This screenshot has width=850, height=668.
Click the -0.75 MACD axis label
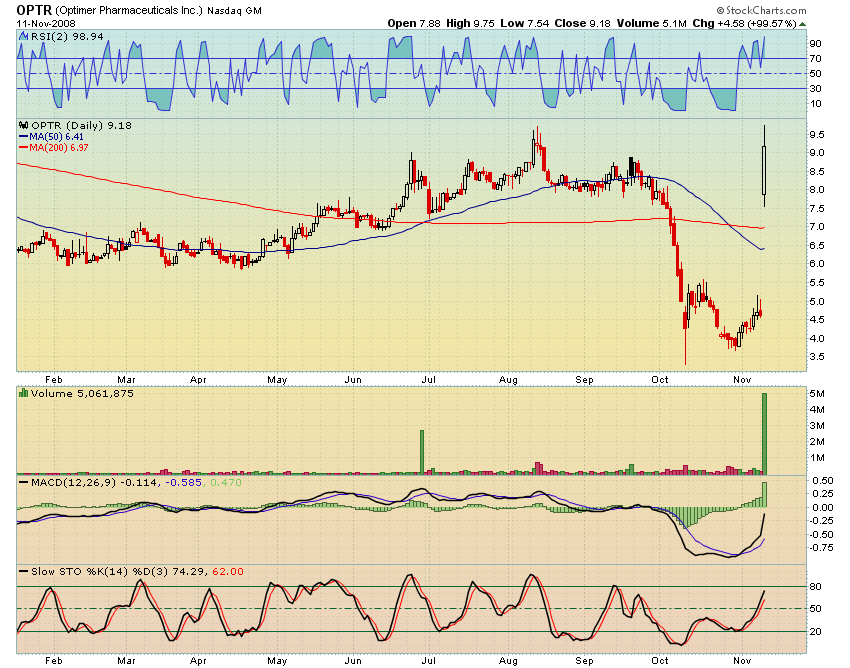[821, 548]
